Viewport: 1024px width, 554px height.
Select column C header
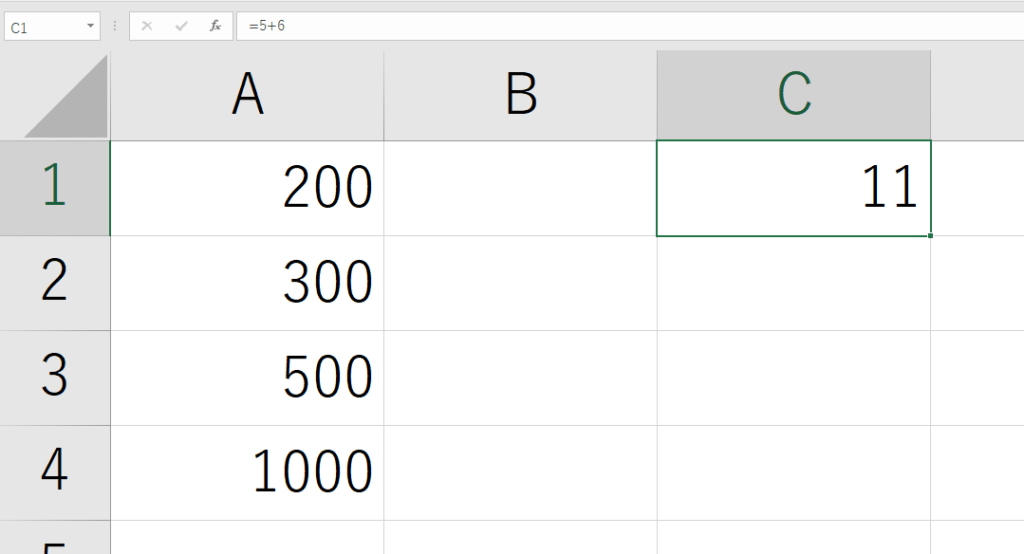[793, 96]
